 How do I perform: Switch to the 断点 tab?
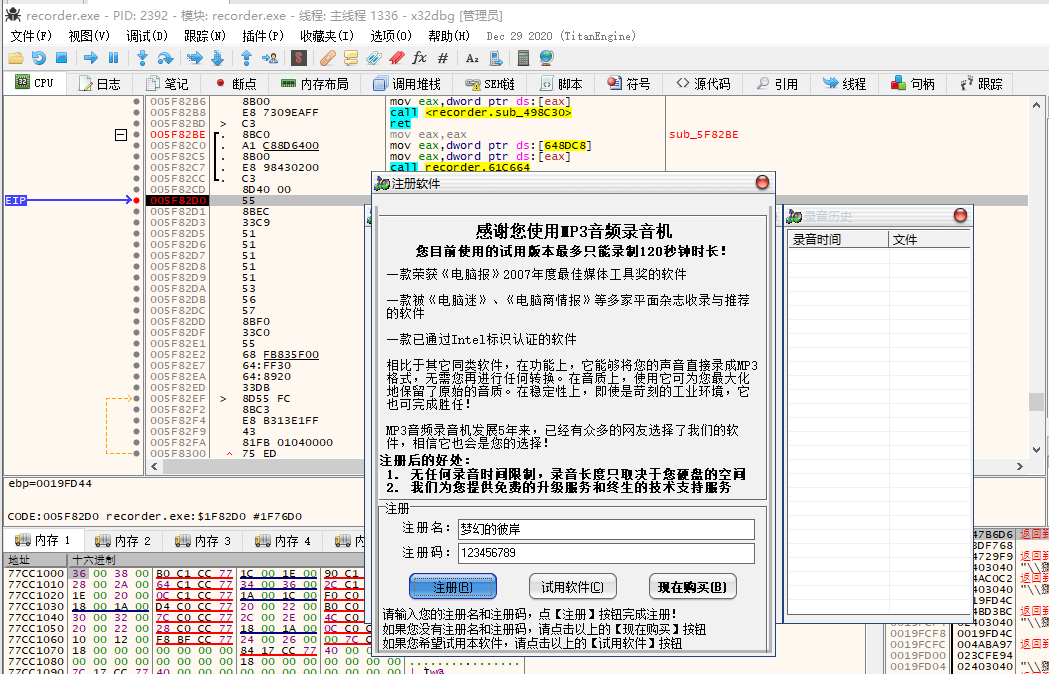(236, 84)
